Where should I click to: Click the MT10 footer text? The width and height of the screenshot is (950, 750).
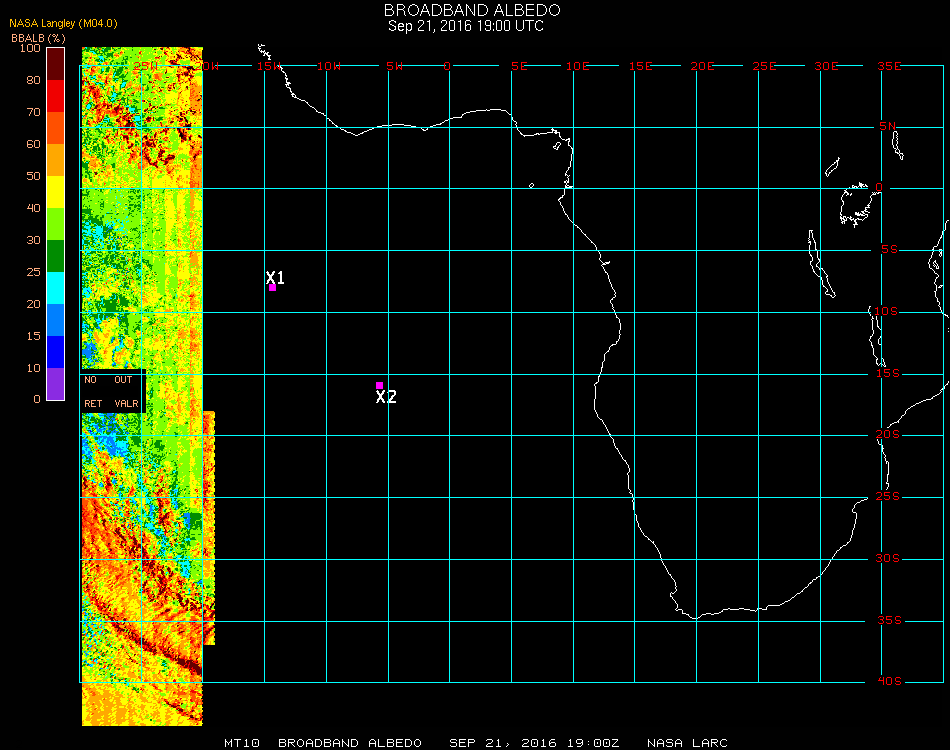(242, 743)
